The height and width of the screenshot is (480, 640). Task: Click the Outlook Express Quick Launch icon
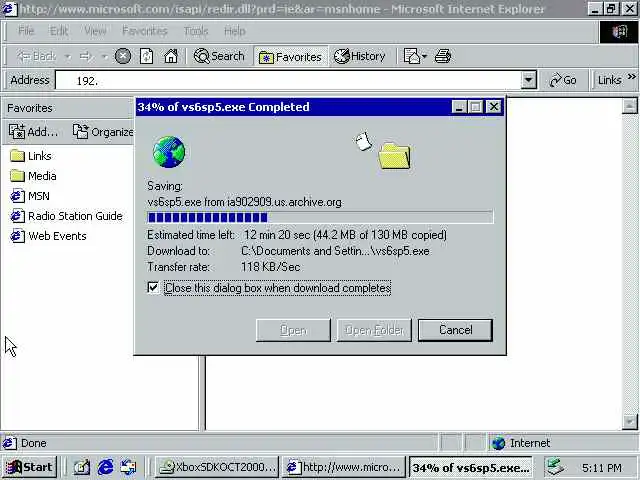[128, 467]
